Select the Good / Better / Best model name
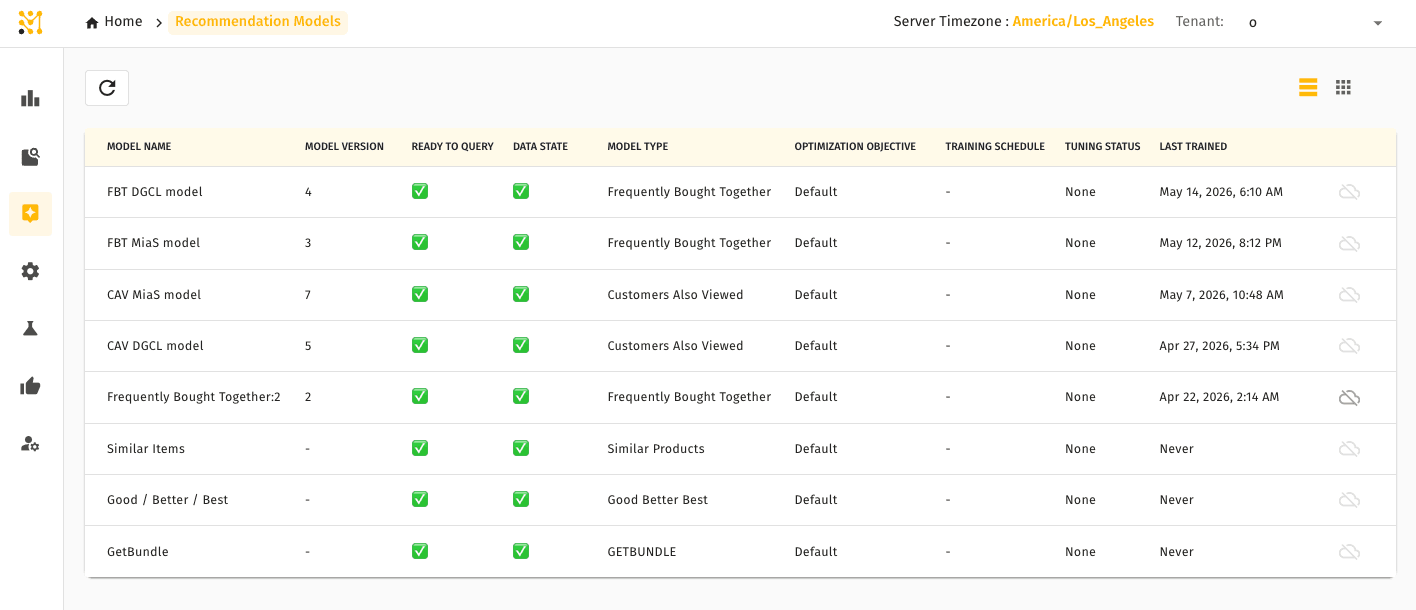 (167, 500)
